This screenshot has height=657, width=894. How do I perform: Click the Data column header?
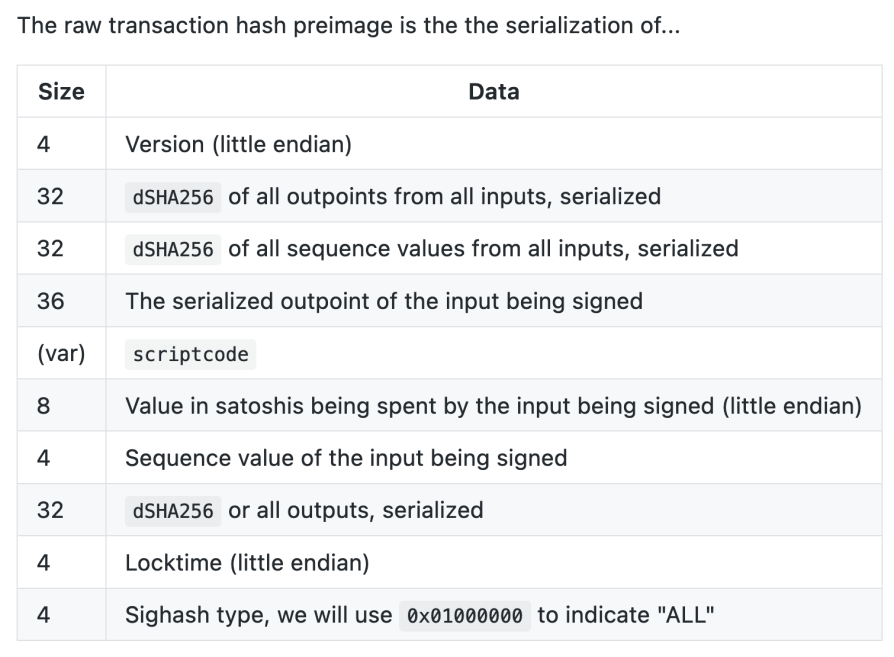click(x=493, y=92)
